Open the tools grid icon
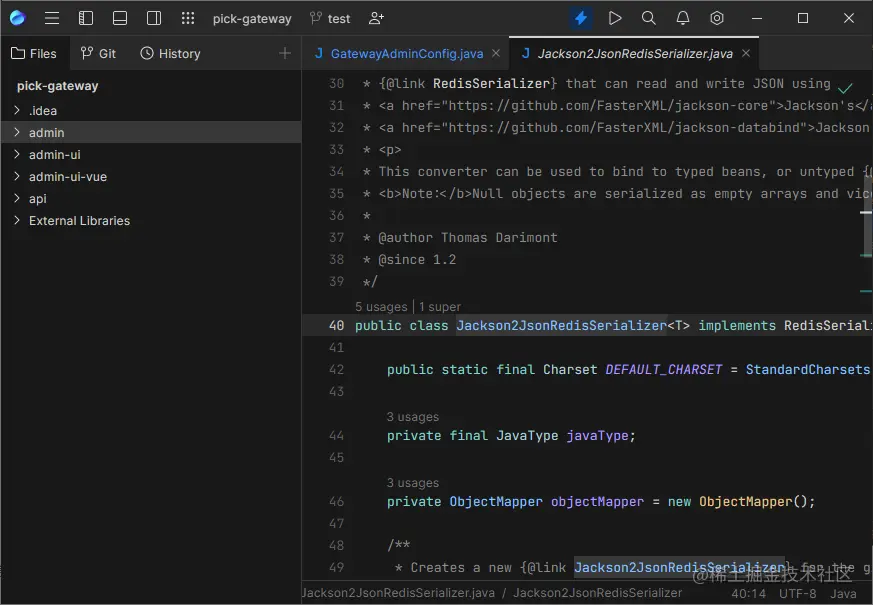This screenshot has height=605, width=873. [188, 18]
